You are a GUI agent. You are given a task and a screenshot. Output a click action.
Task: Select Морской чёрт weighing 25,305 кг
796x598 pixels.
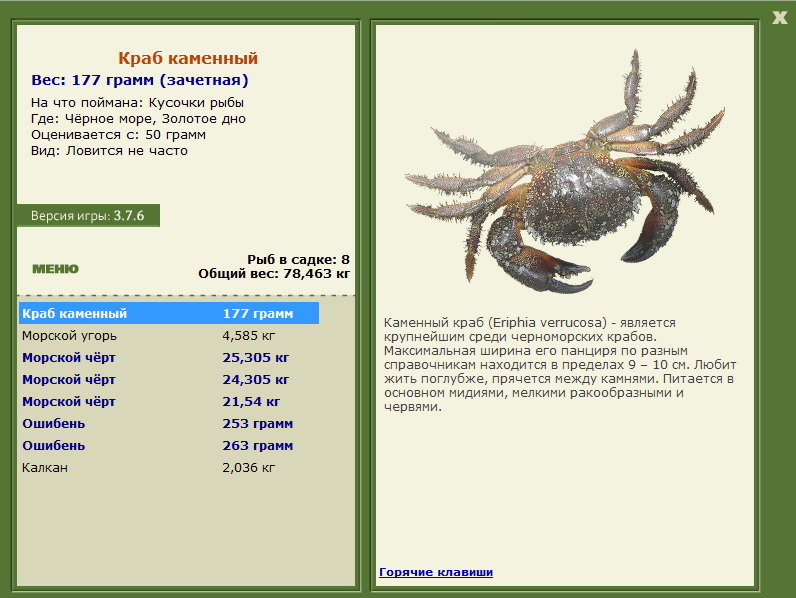point(169,357)
